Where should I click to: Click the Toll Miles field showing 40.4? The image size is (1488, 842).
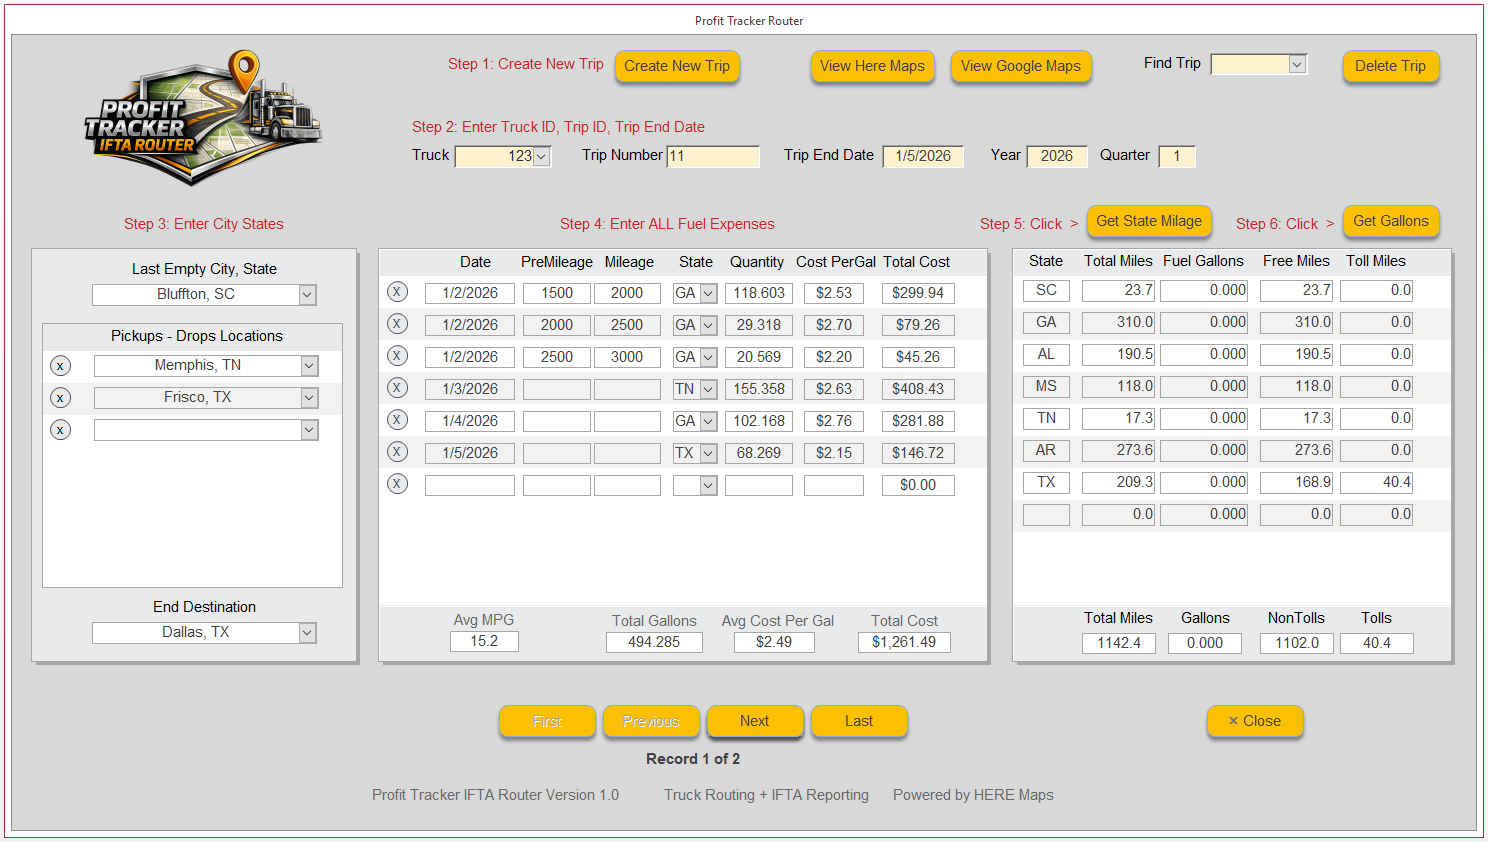(x=1377, y=482)
